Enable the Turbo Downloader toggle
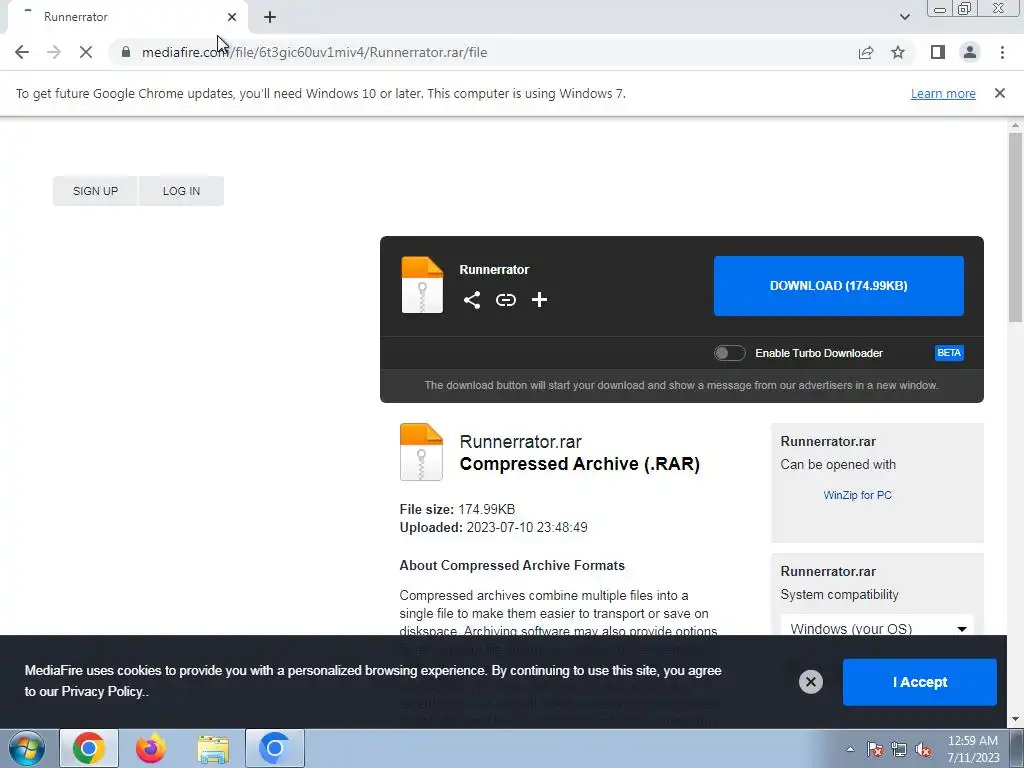Viewport: 1024px width, 768px height. click(729, 353)
